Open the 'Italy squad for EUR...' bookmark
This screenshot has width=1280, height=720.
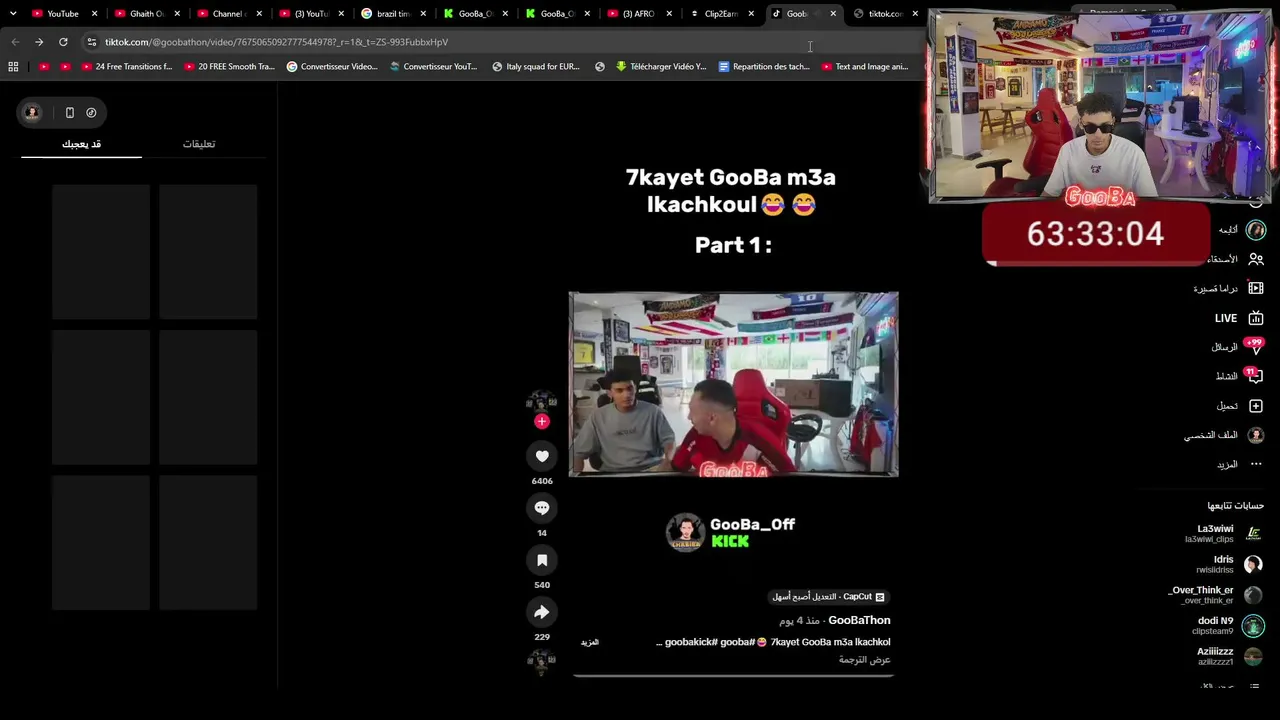click(x=535, y=67)
